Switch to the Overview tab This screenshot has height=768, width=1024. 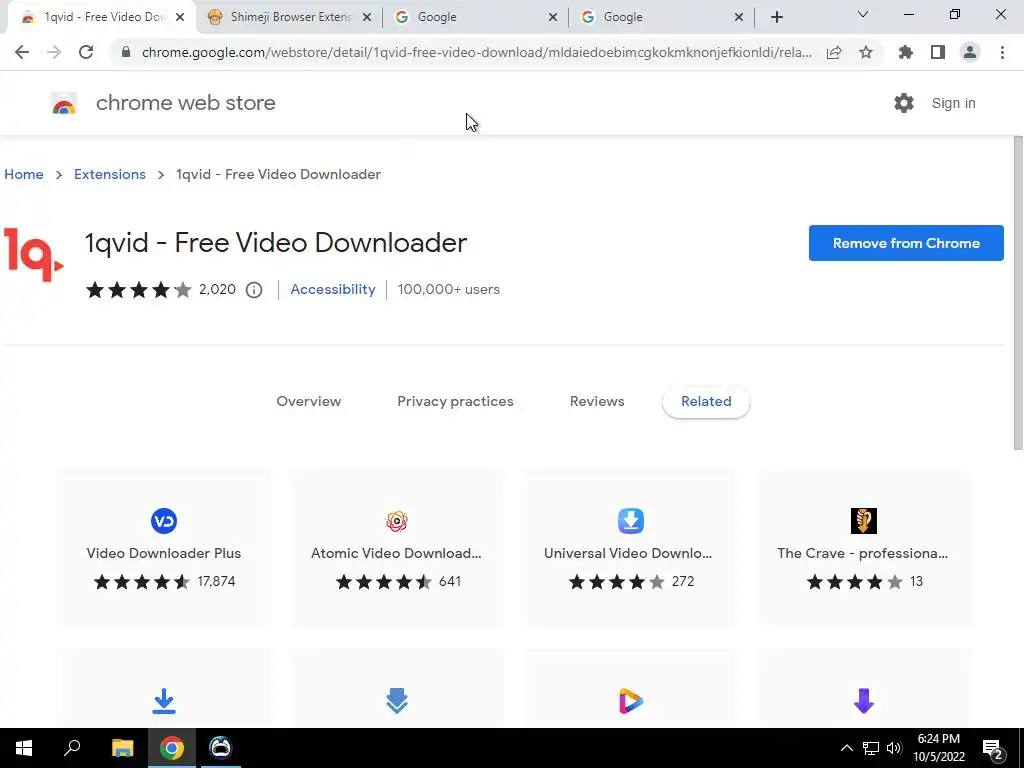coord(308,401)
